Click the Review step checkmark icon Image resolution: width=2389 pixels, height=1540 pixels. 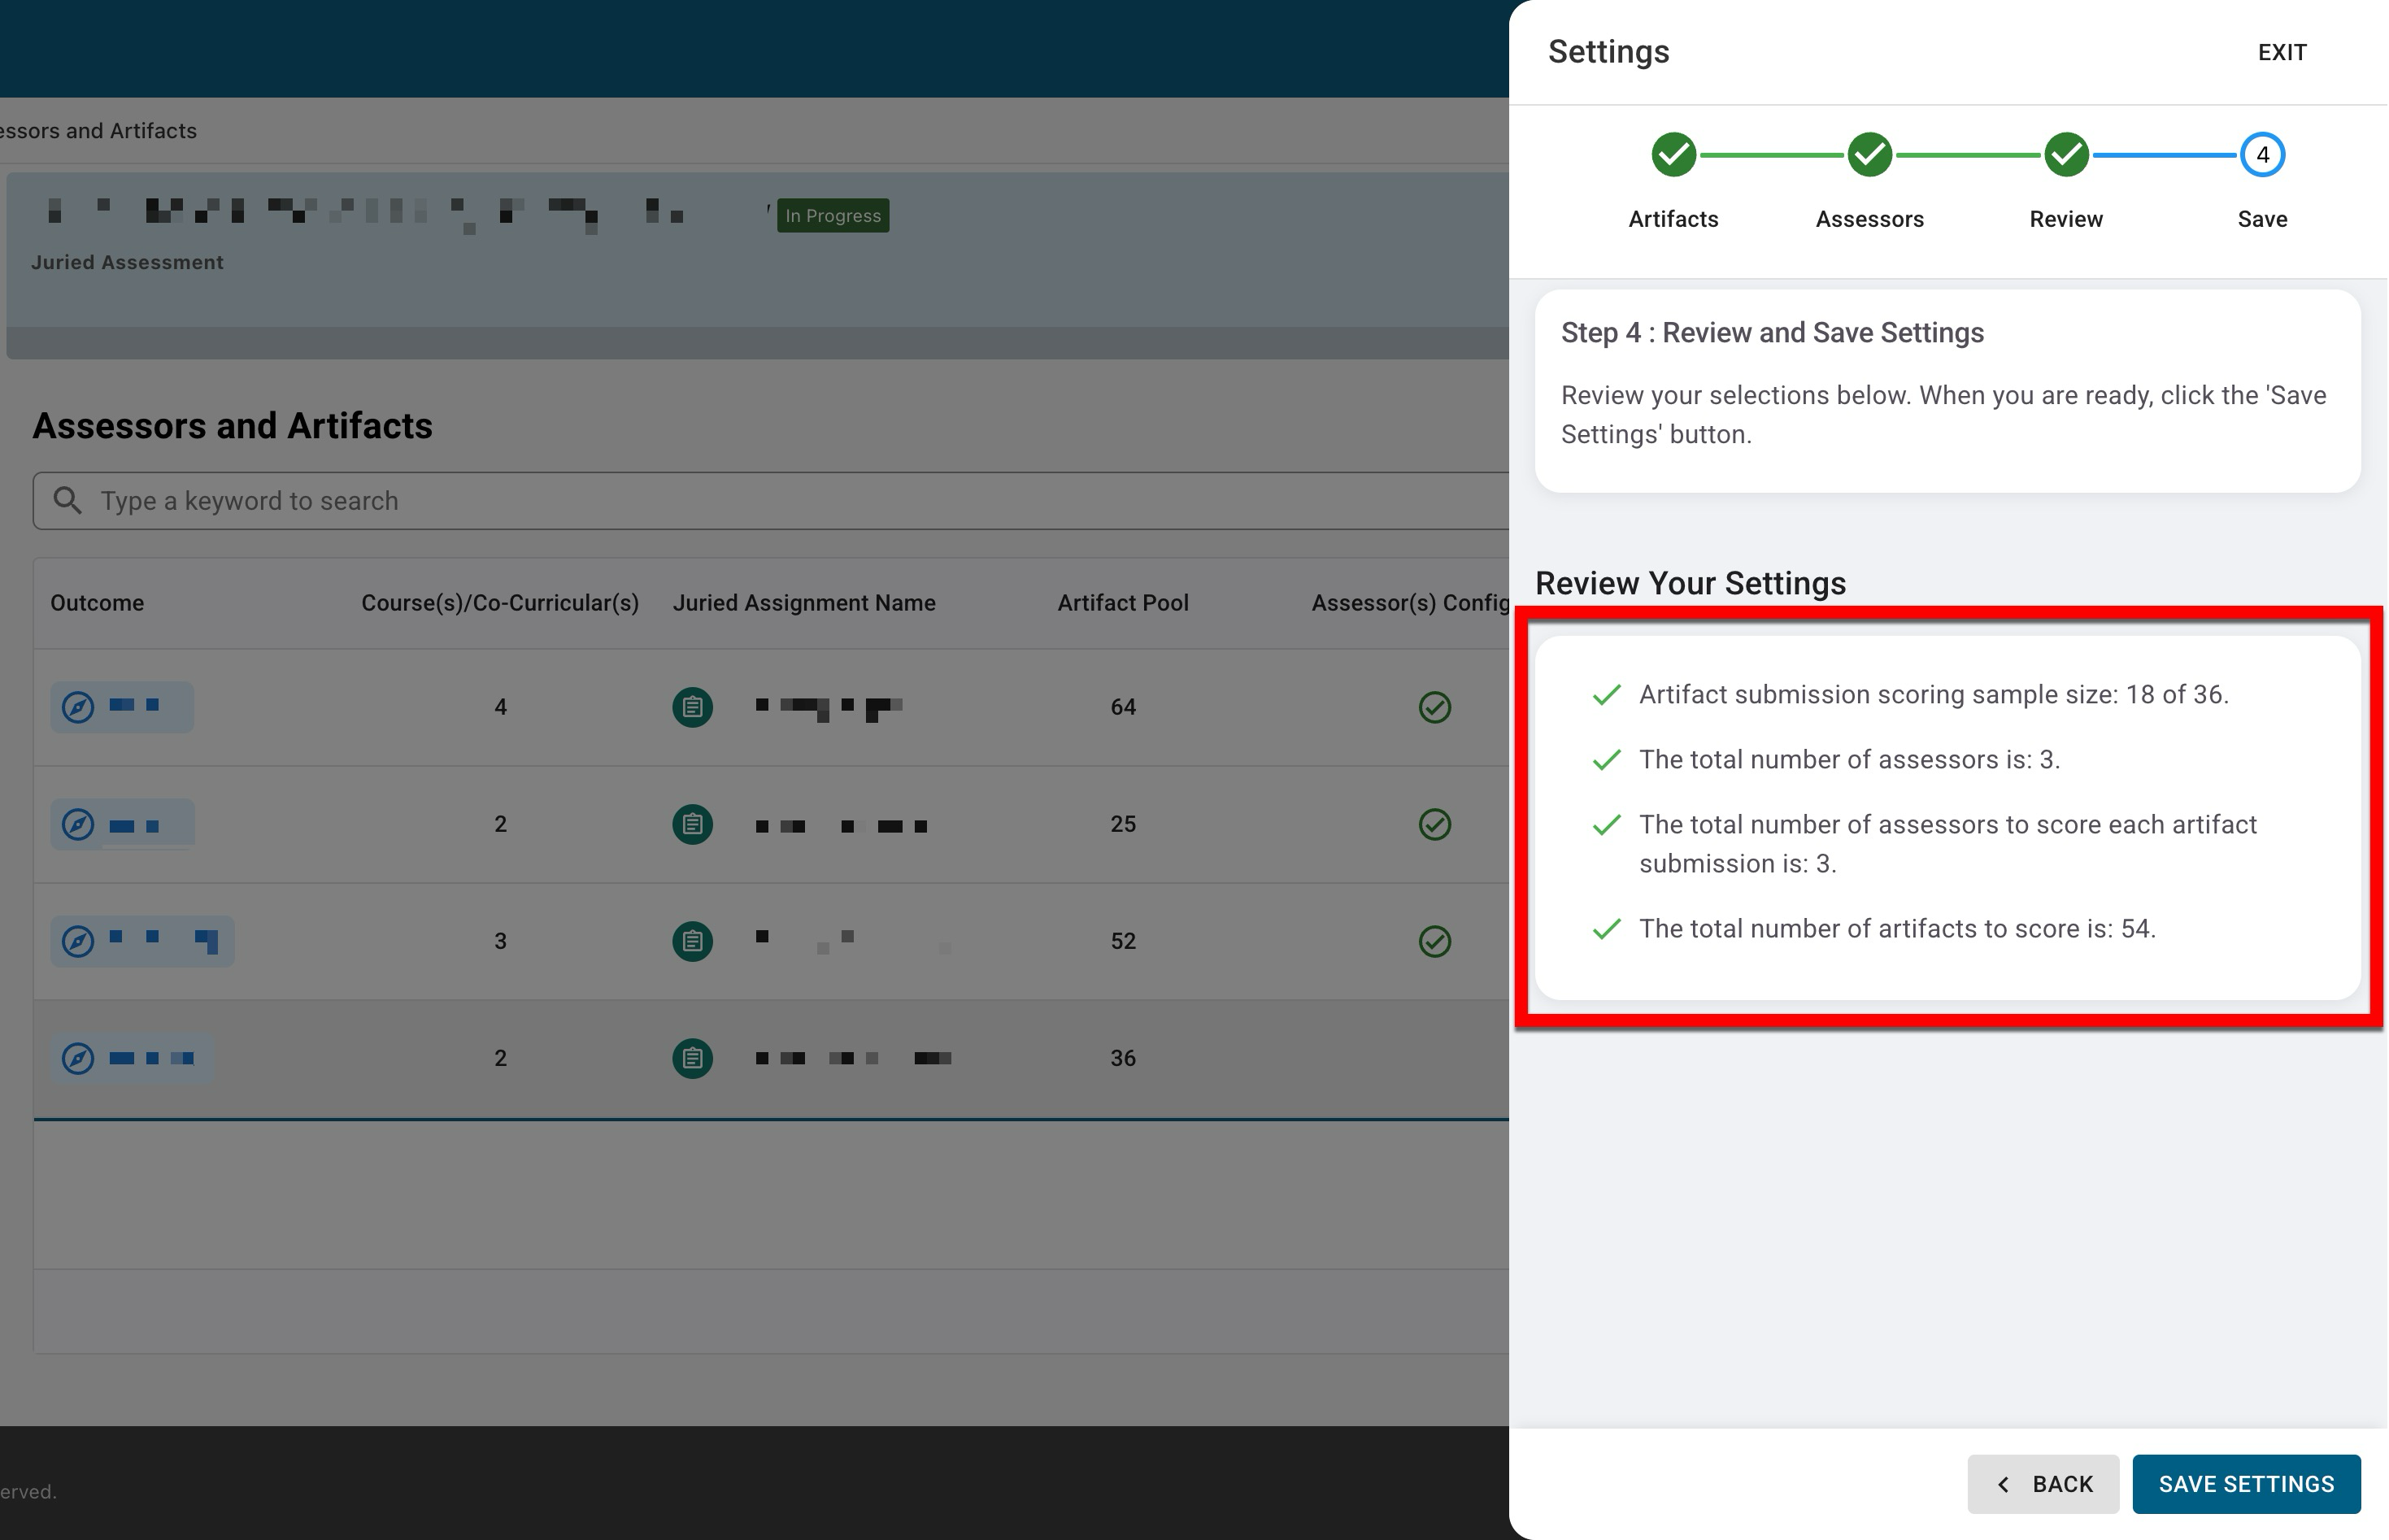click(2065, 155)
